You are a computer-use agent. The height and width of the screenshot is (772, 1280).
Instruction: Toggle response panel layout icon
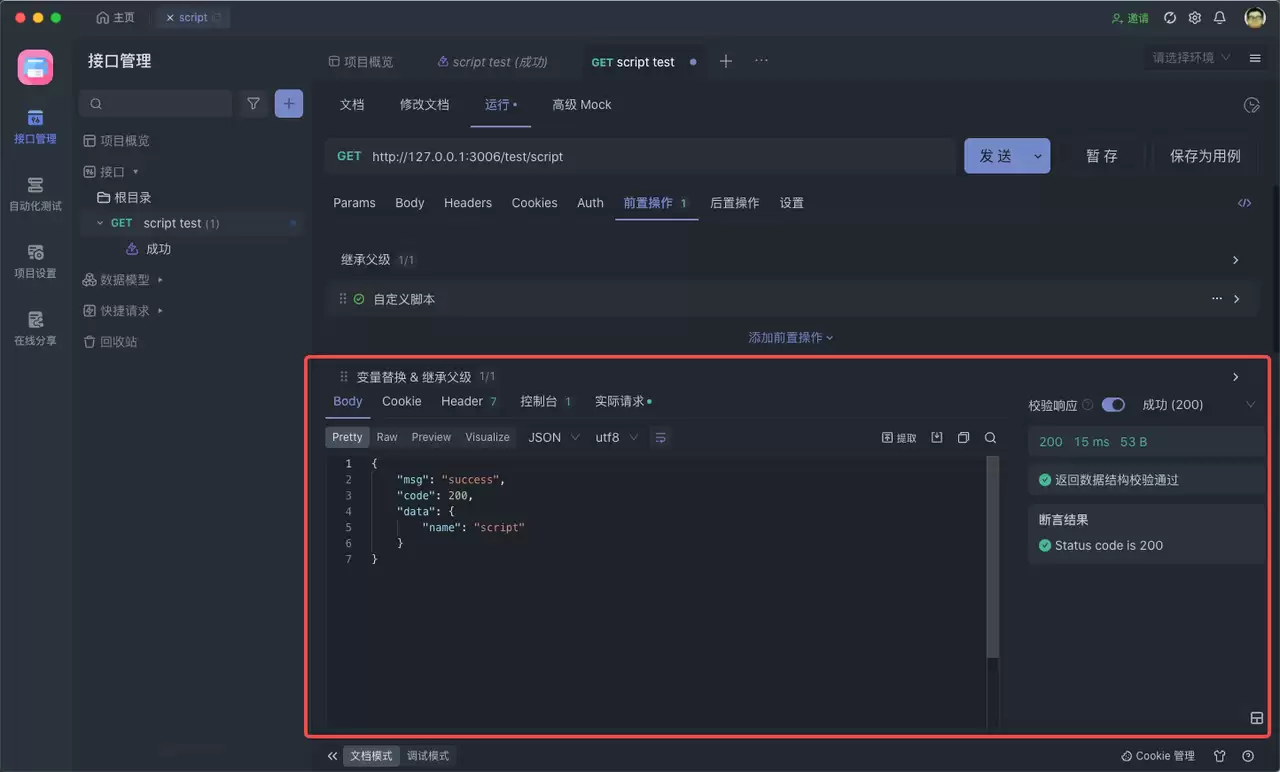click(1257, 718)
